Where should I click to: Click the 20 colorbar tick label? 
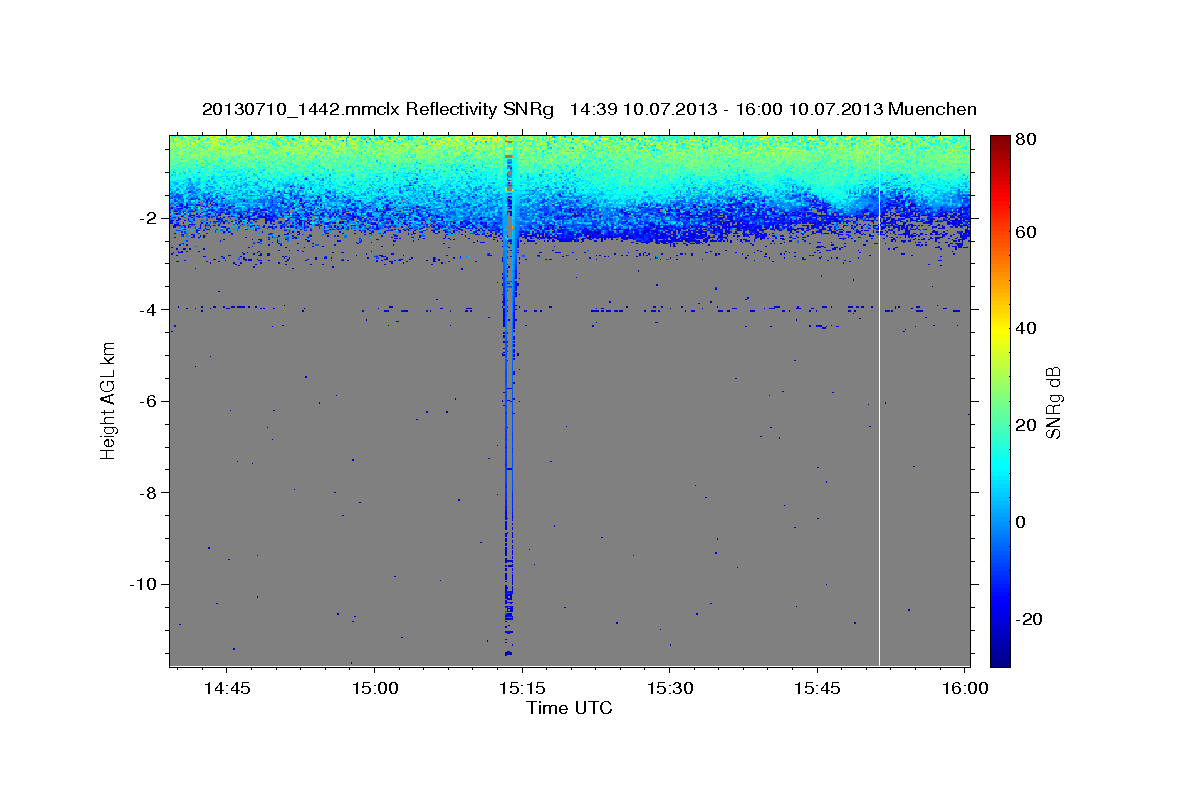click(1027, 426)
